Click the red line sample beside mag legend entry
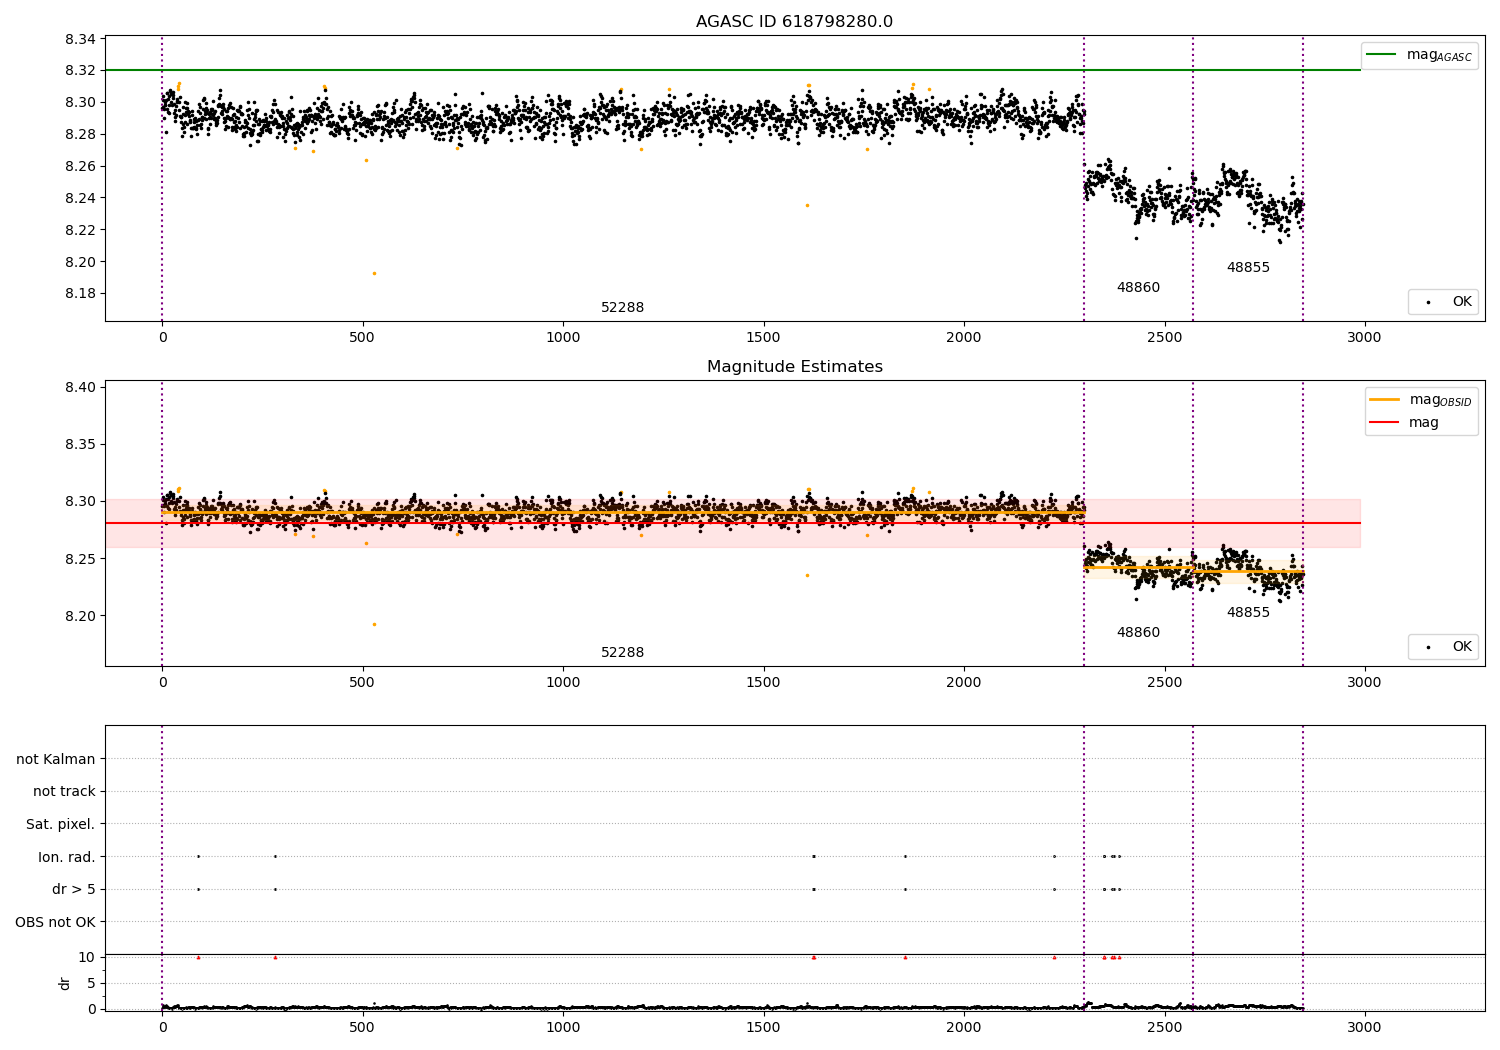 click(x=1384, y=423)
